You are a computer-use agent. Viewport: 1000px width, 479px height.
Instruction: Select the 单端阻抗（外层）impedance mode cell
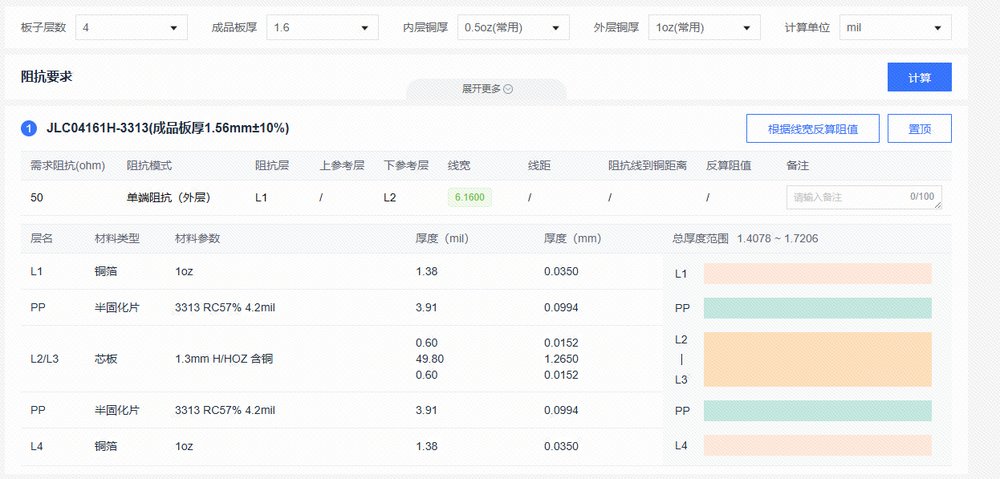167,198
